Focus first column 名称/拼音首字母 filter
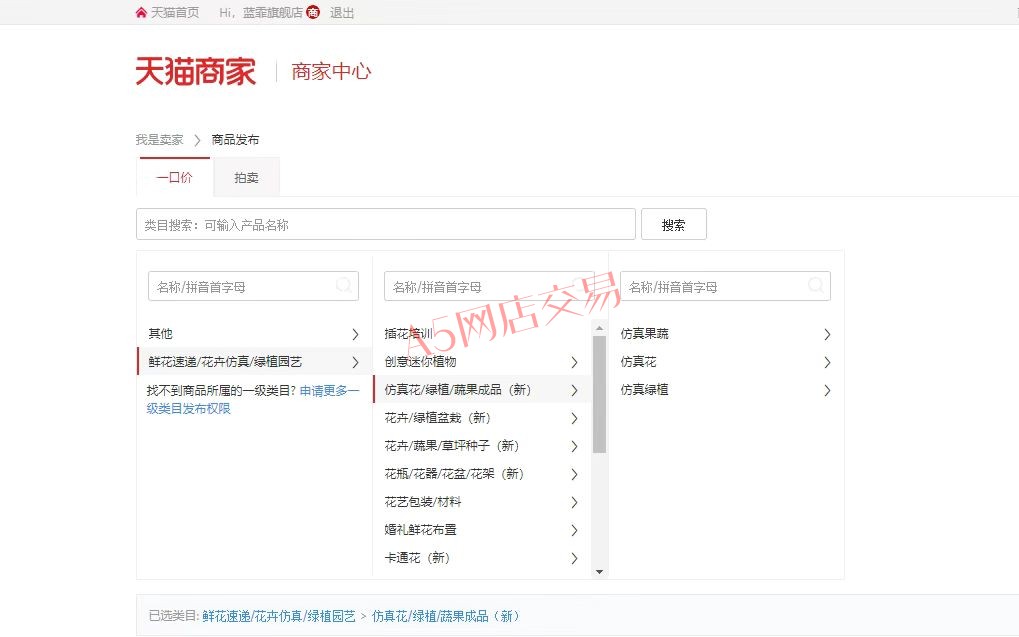1019x637 pixels. (x=253, y=286)
